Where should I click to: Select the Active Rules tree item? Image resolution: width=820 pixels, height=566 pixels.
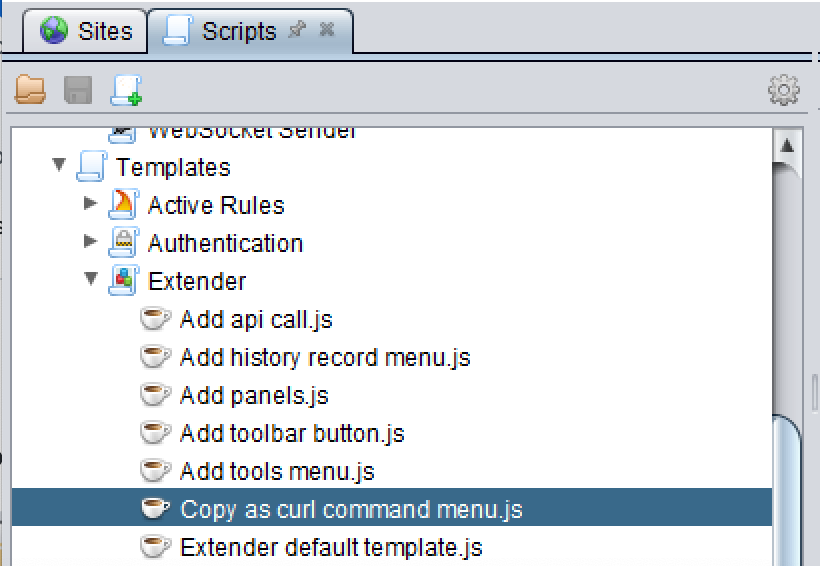216,205
